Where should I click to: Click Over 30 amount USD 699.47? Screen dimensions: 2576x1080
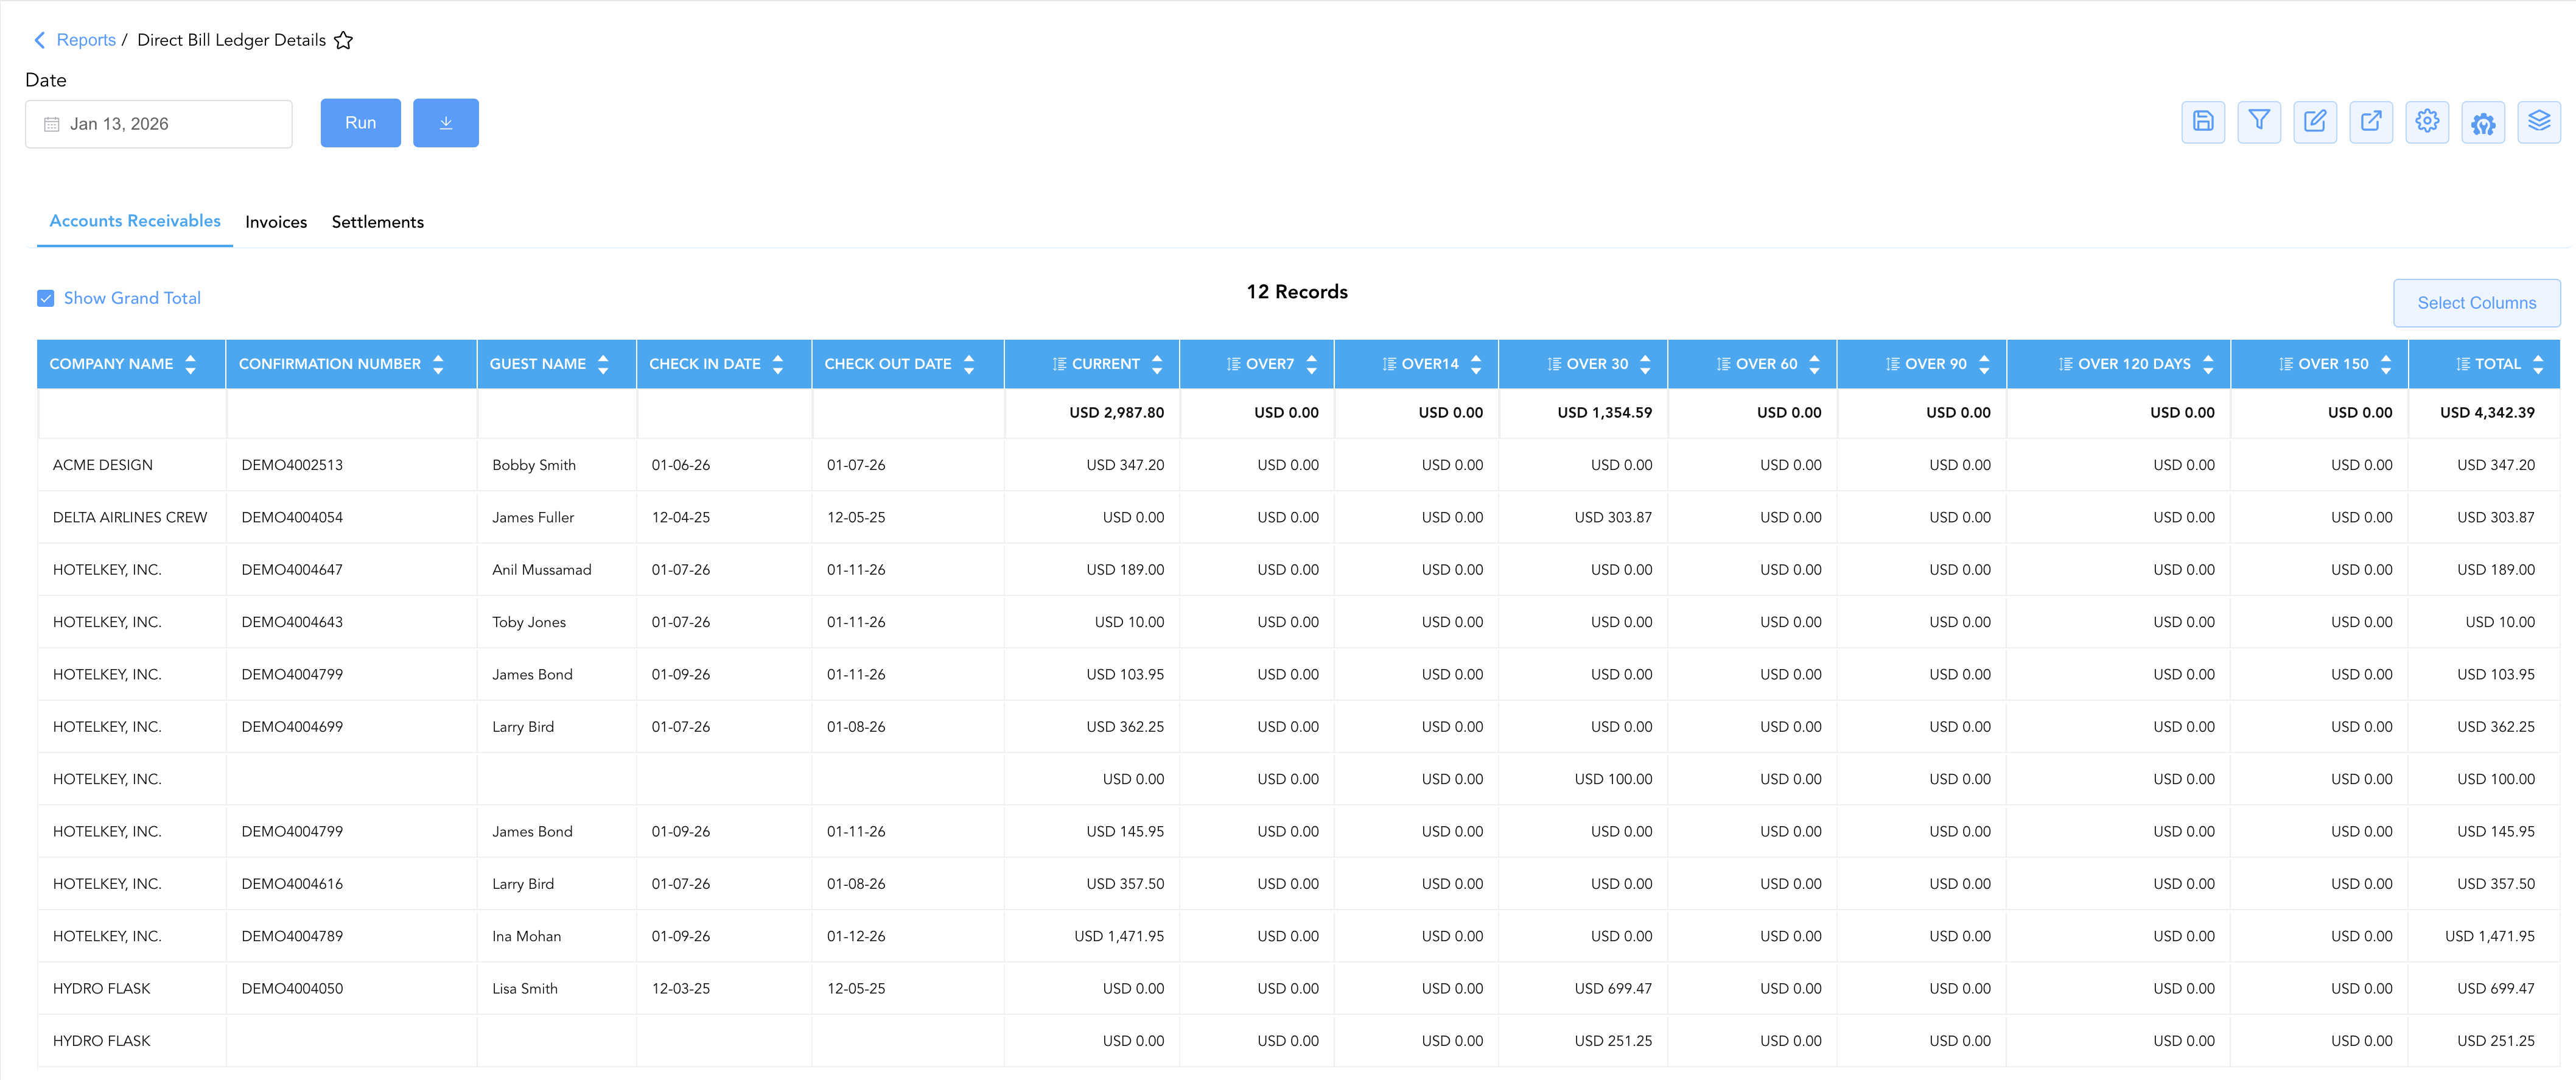coord(1613,989)
